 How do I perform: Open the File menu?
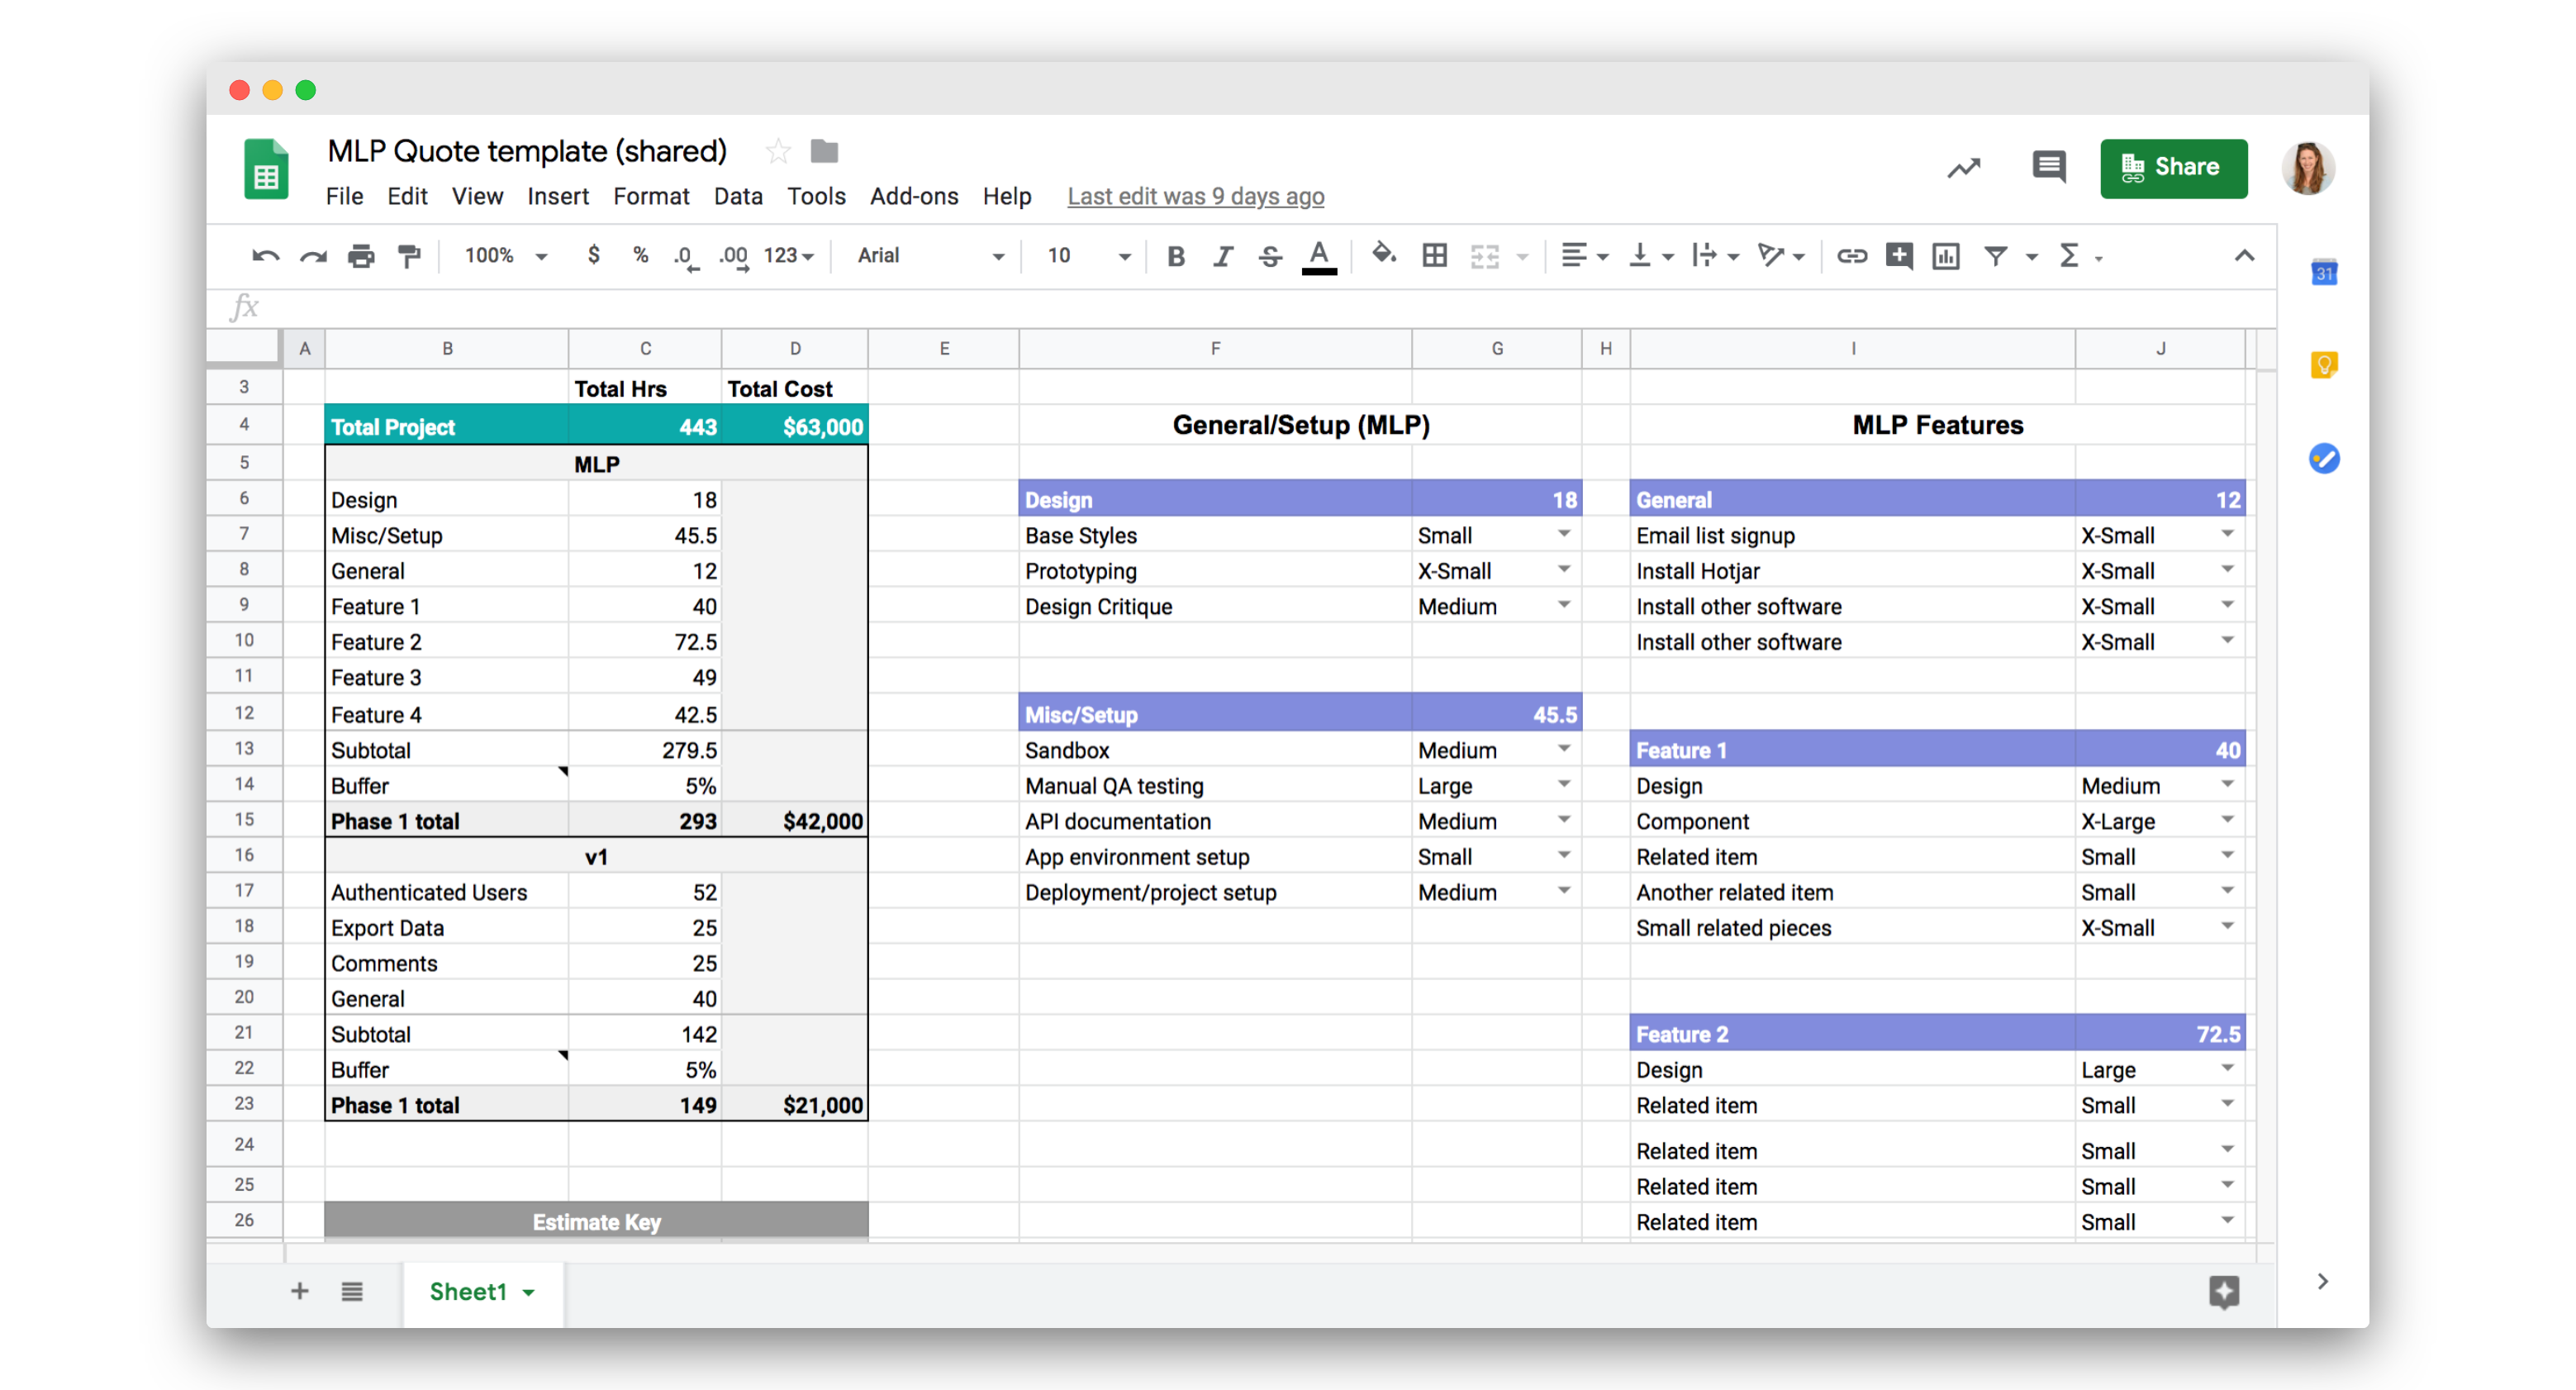pos(344,196)
